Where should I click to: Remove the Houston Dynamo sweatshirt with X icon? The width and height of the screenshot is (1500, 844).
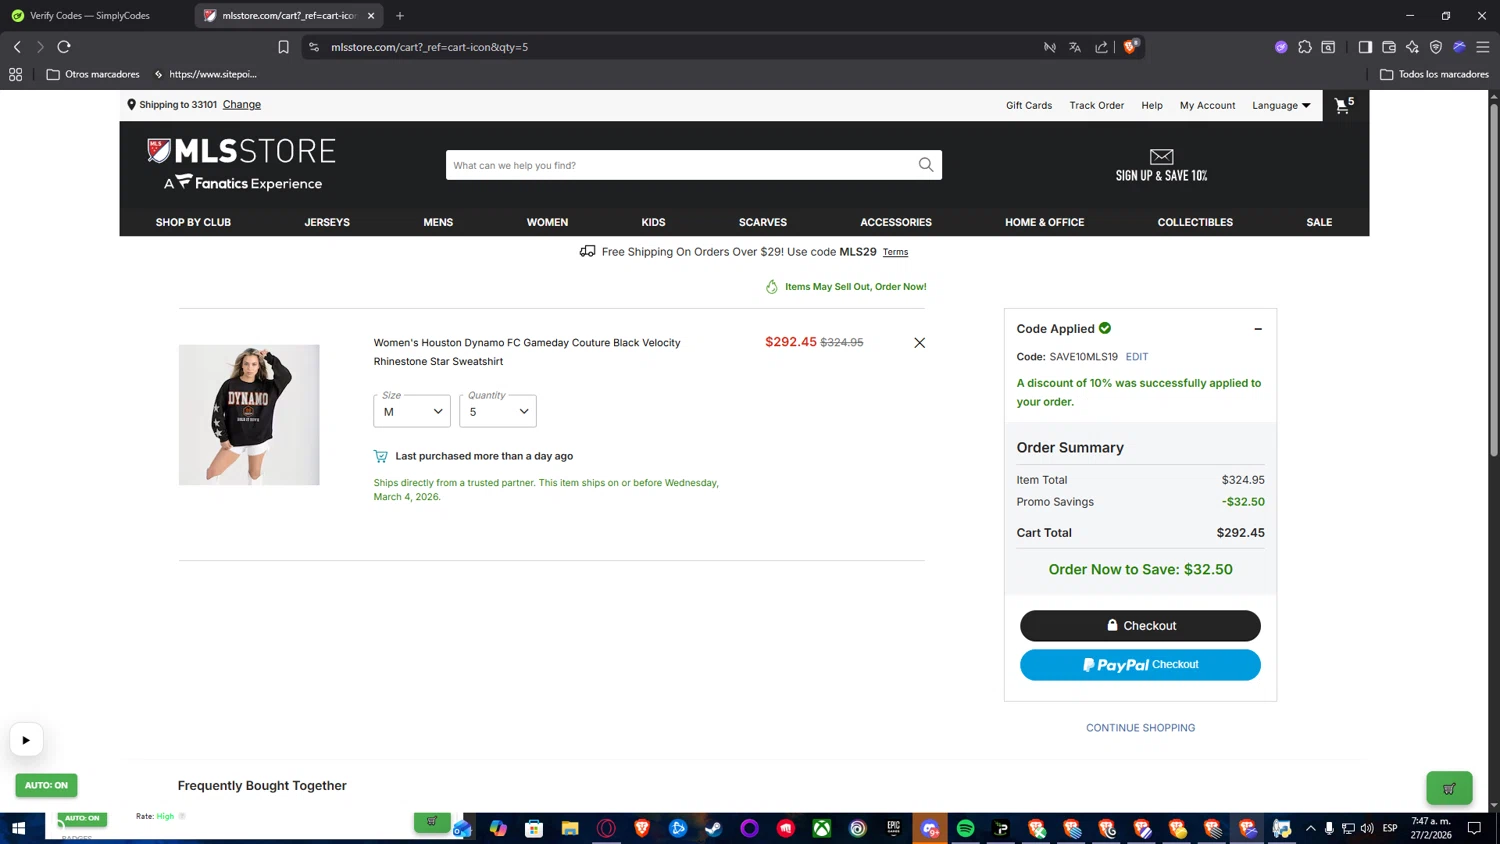pos(919,343)
